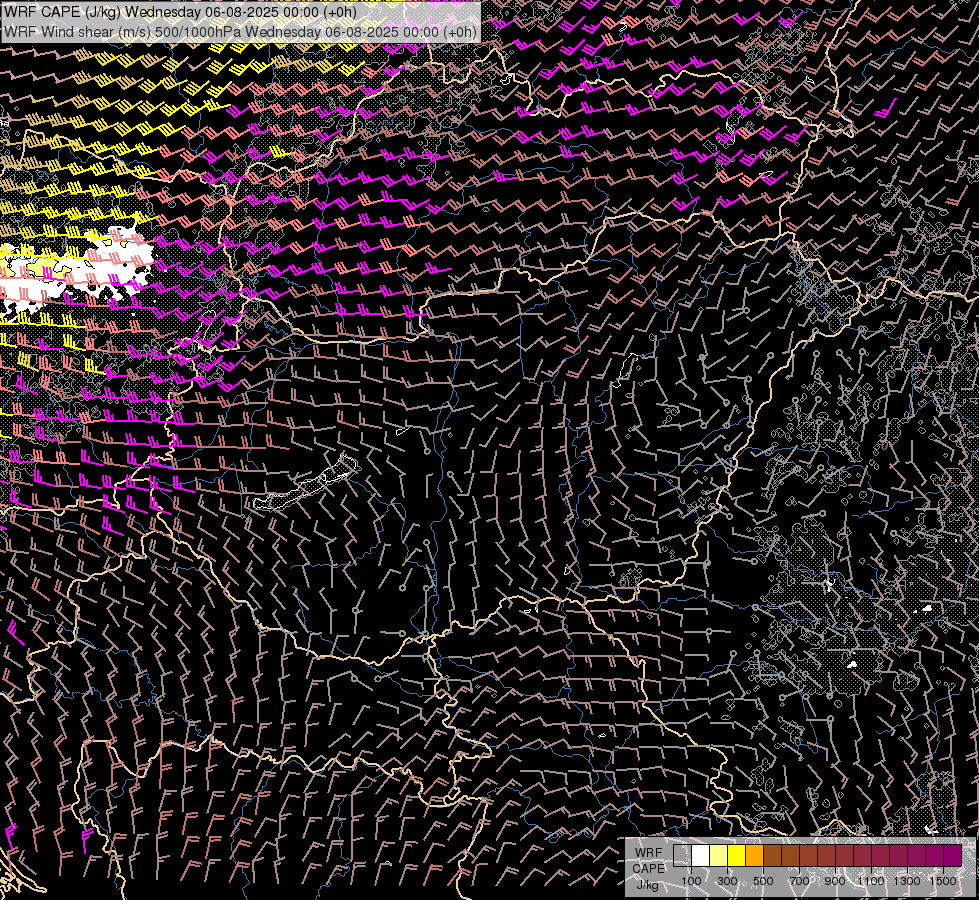Viewport: 979px width, 900px height.
Task: Click the WRF CAPE title line at top
Action: pos(180,12)
